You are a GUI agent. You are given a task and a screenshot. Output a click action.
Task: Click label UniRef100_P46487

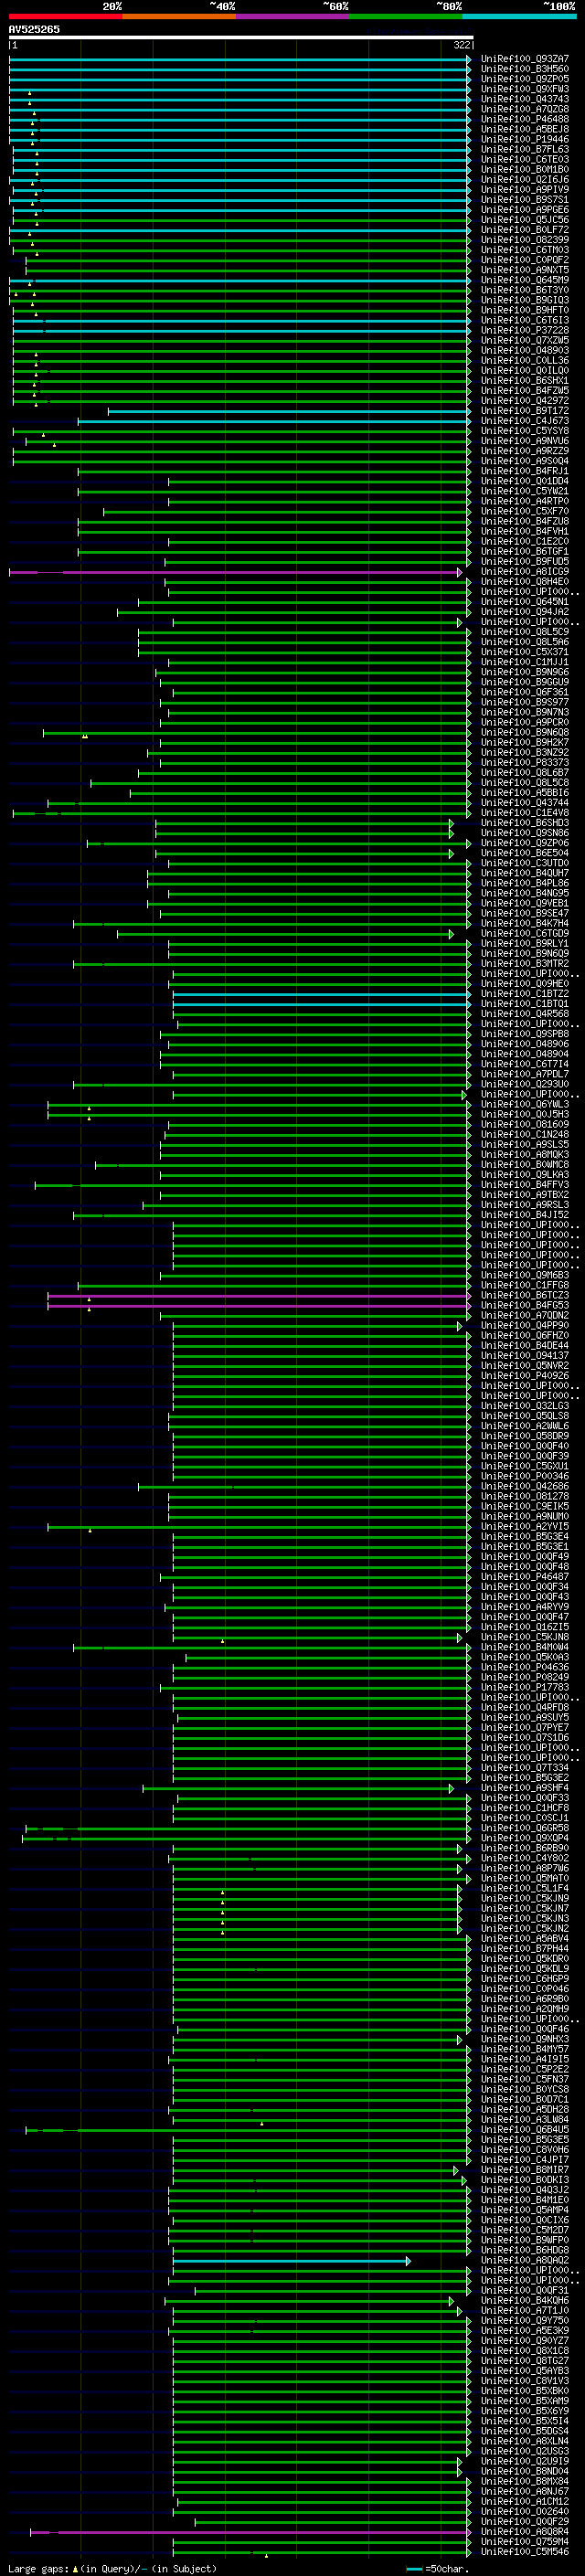point(525,1577)
